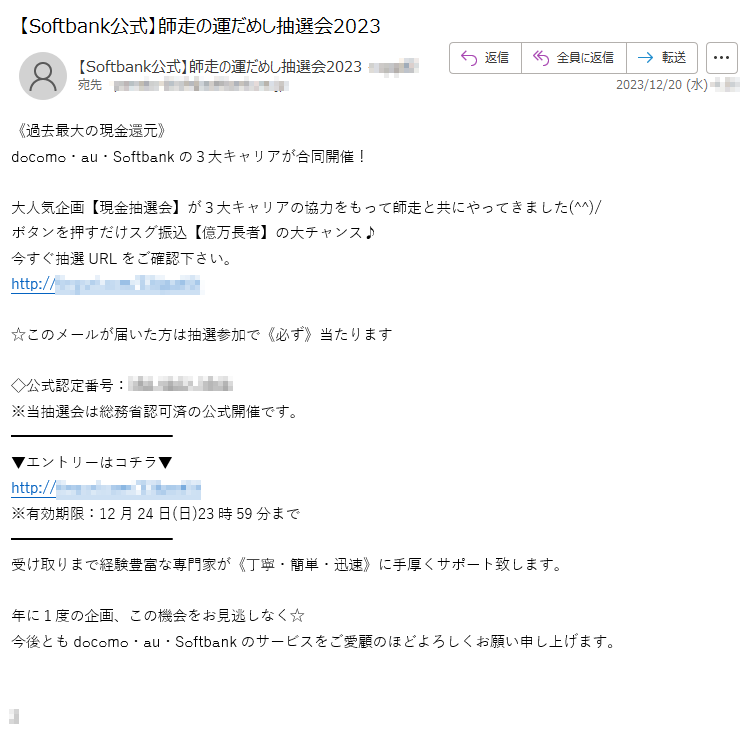This screenshot has width=745, height=739.
Task: Click the 全員に返信 button label
Action: click(x=585, y=58)
